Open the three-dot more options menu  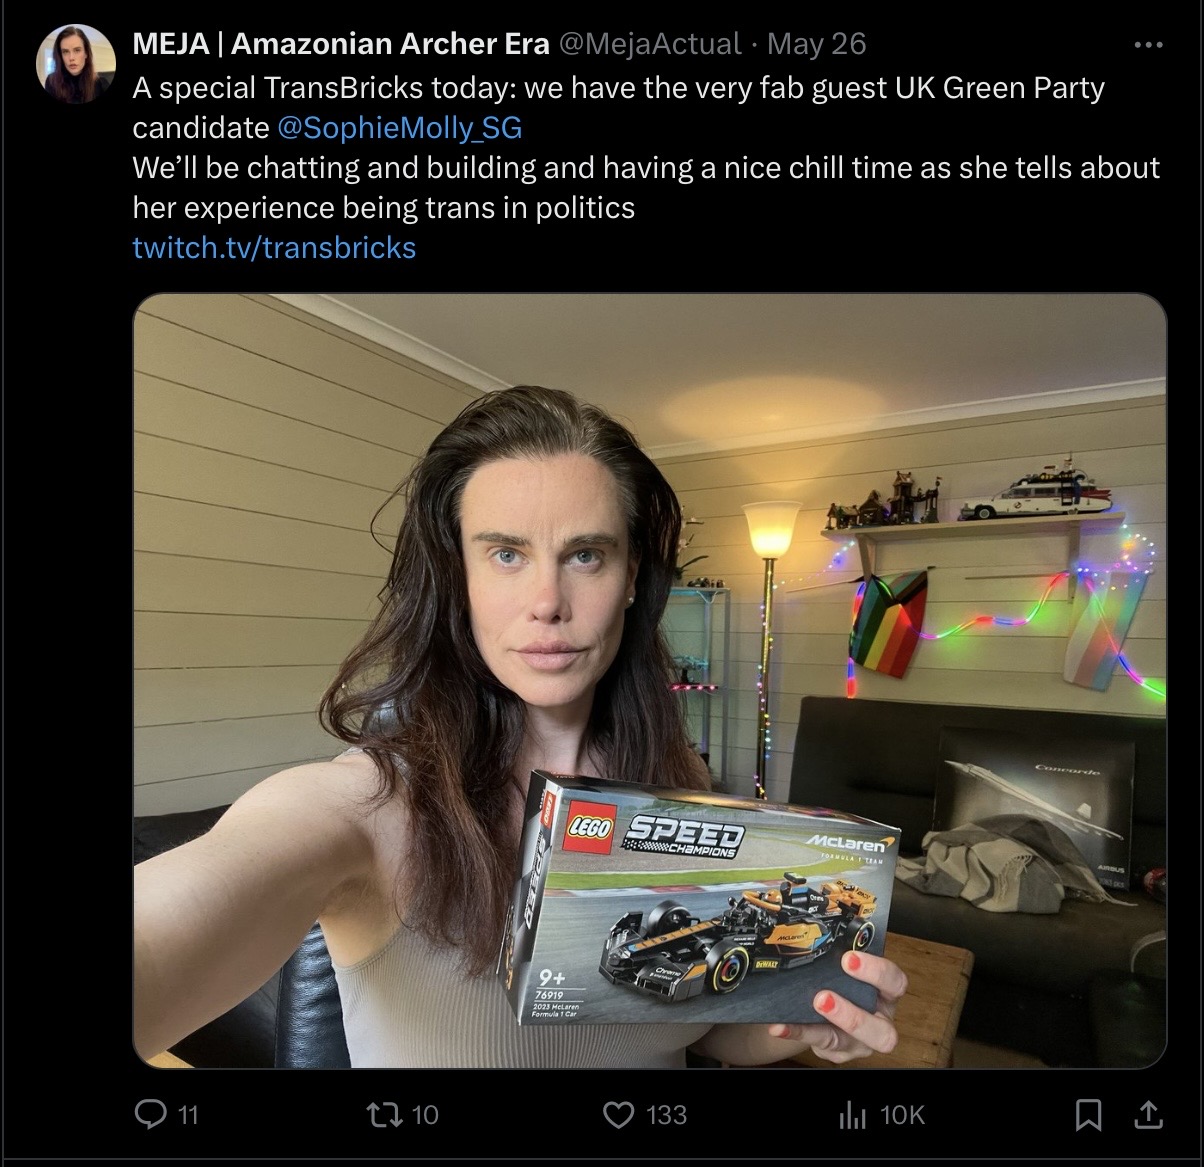tap(1148, 44)
